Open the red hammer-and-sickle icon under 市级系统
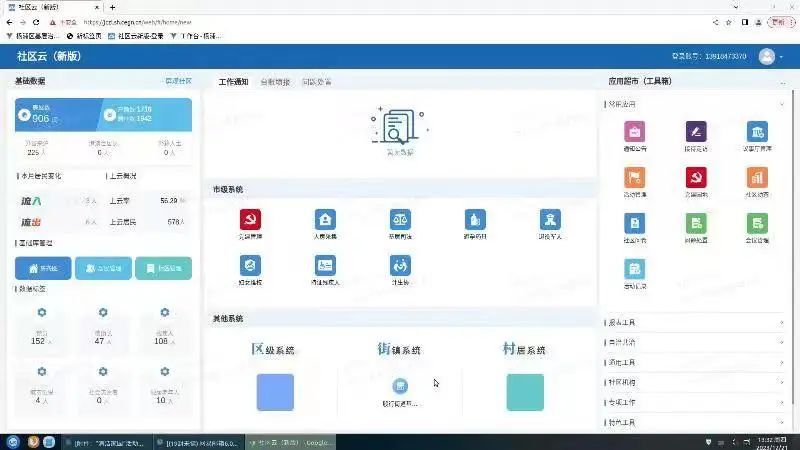 click(250, 219)
